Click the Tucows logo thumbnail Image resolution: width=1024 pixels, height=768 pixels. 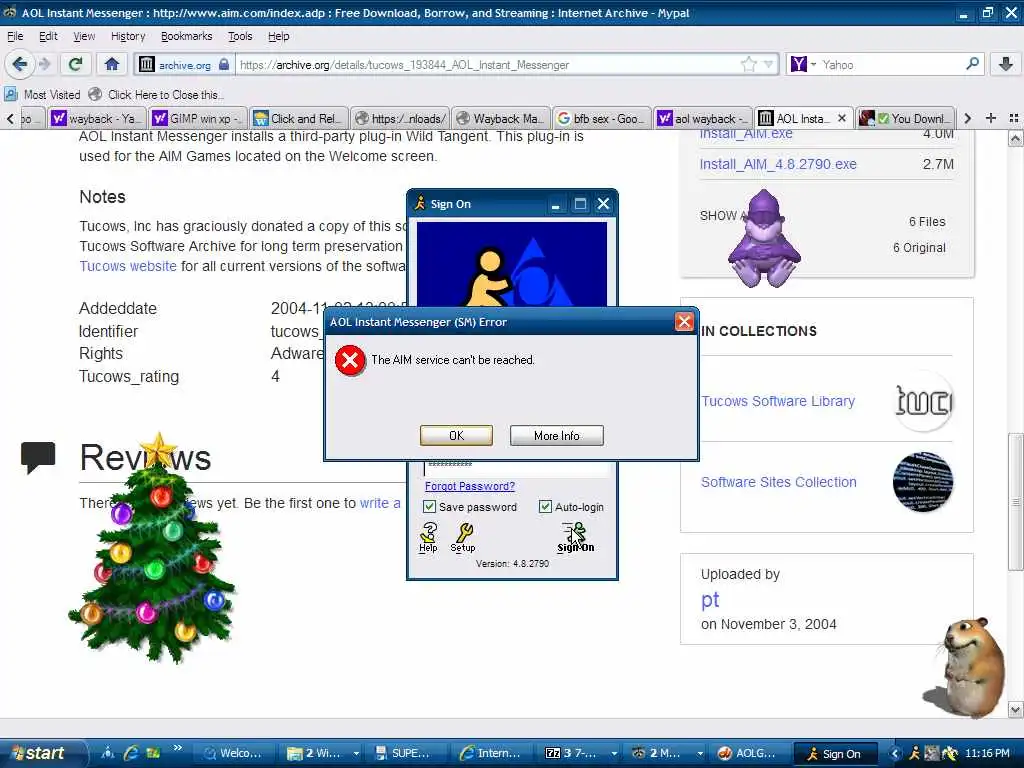pos(923,401)
